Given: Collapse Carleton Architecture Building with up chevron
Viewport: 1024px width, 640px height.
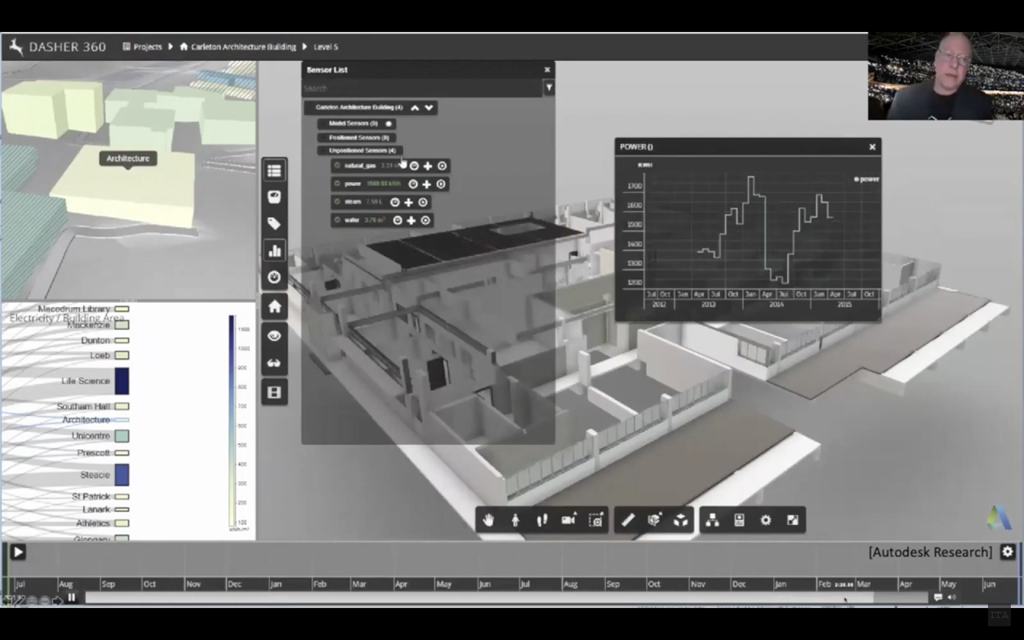Looking at the screenshot, I should [x=415, y=107].
